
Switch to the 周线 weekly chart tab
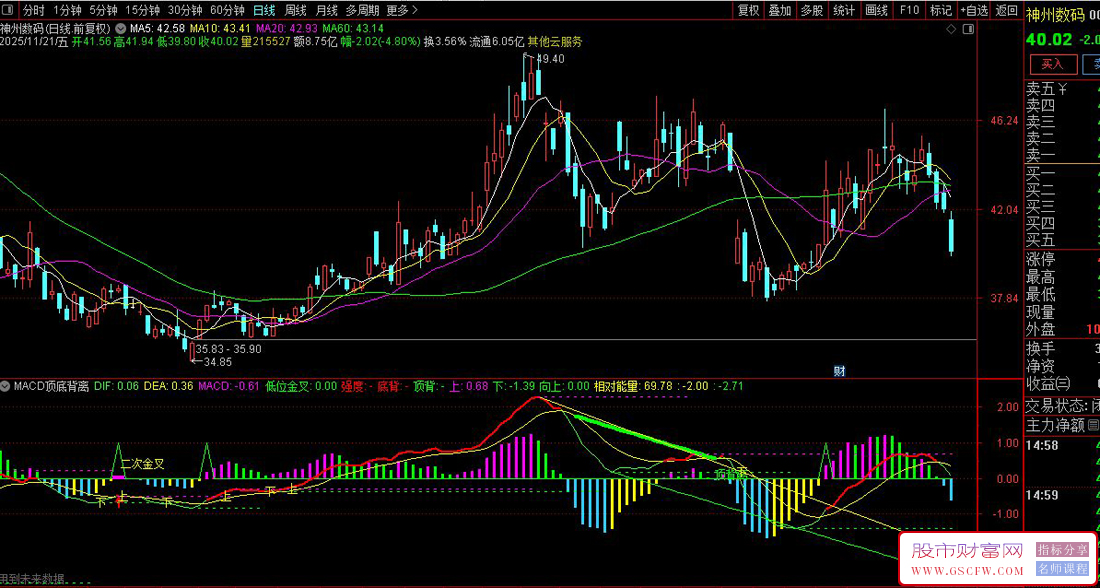(296, 10)
